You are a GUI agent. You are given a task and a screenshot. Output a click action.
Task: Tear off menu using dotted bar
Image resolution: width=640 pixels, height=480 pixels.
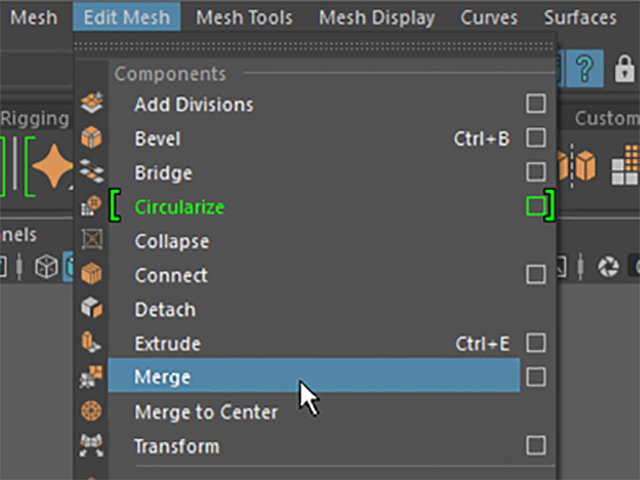click(x=314, y=46)
